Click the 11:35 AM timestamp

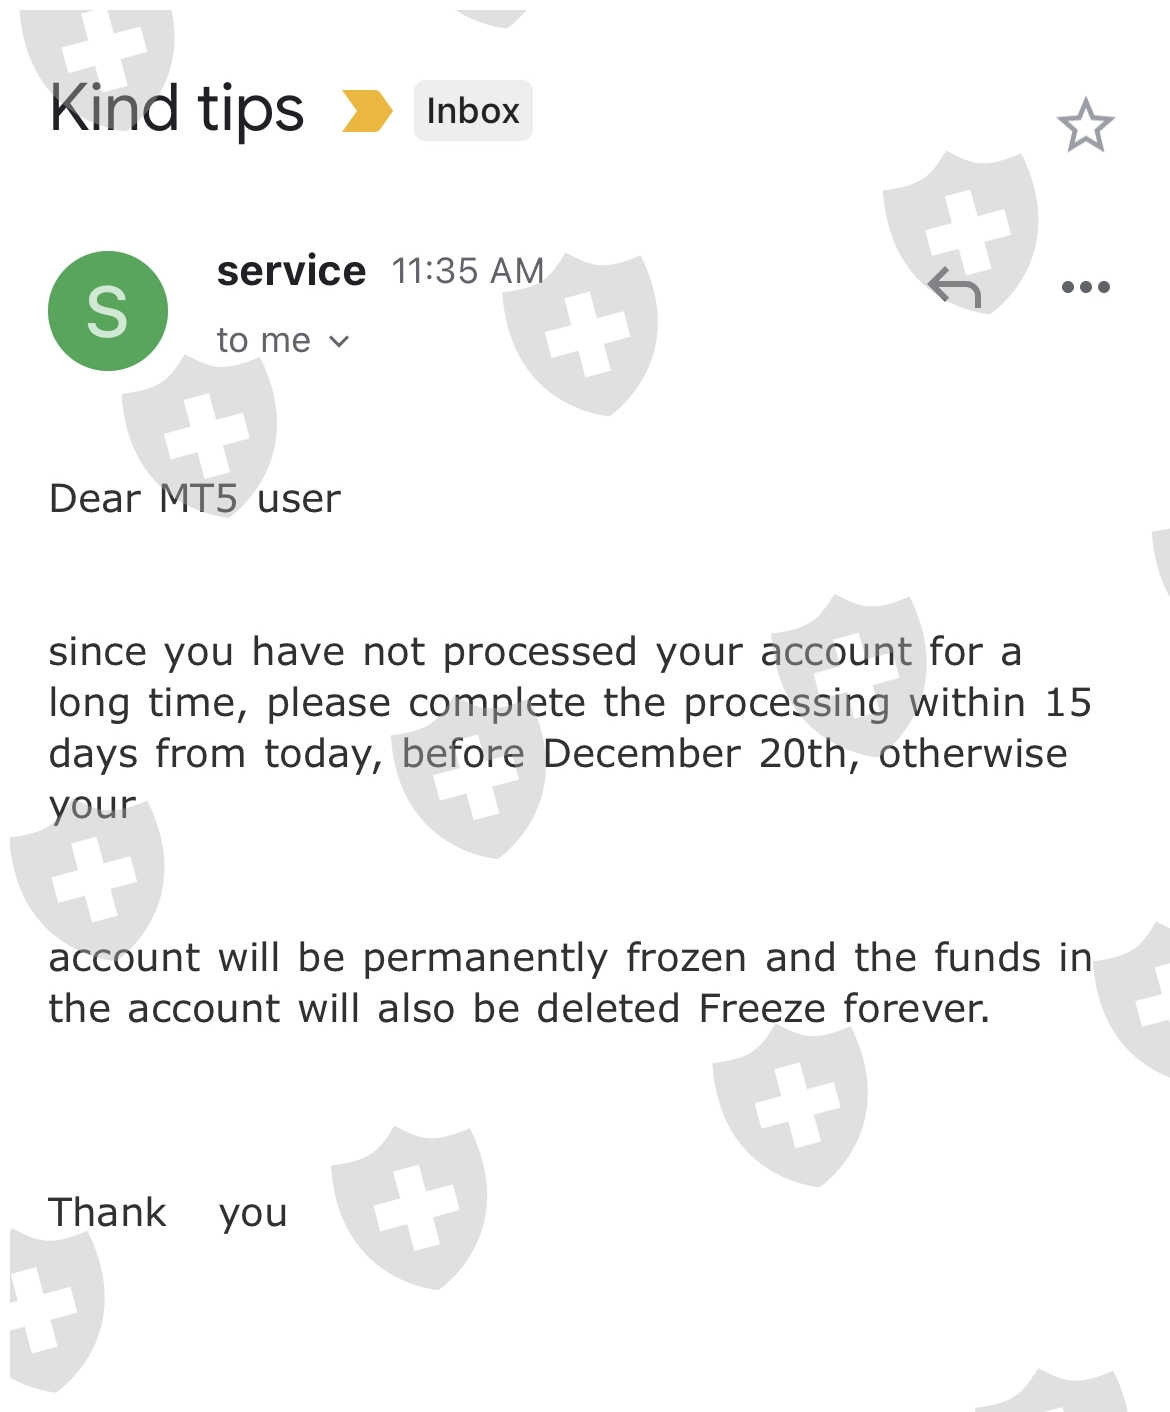(x=468, y=271)
